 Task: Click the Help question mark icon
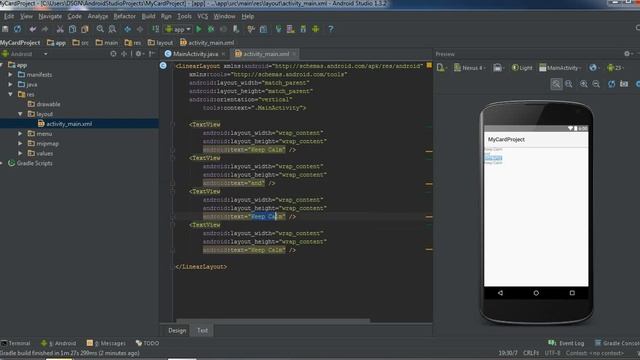[331, 29]
